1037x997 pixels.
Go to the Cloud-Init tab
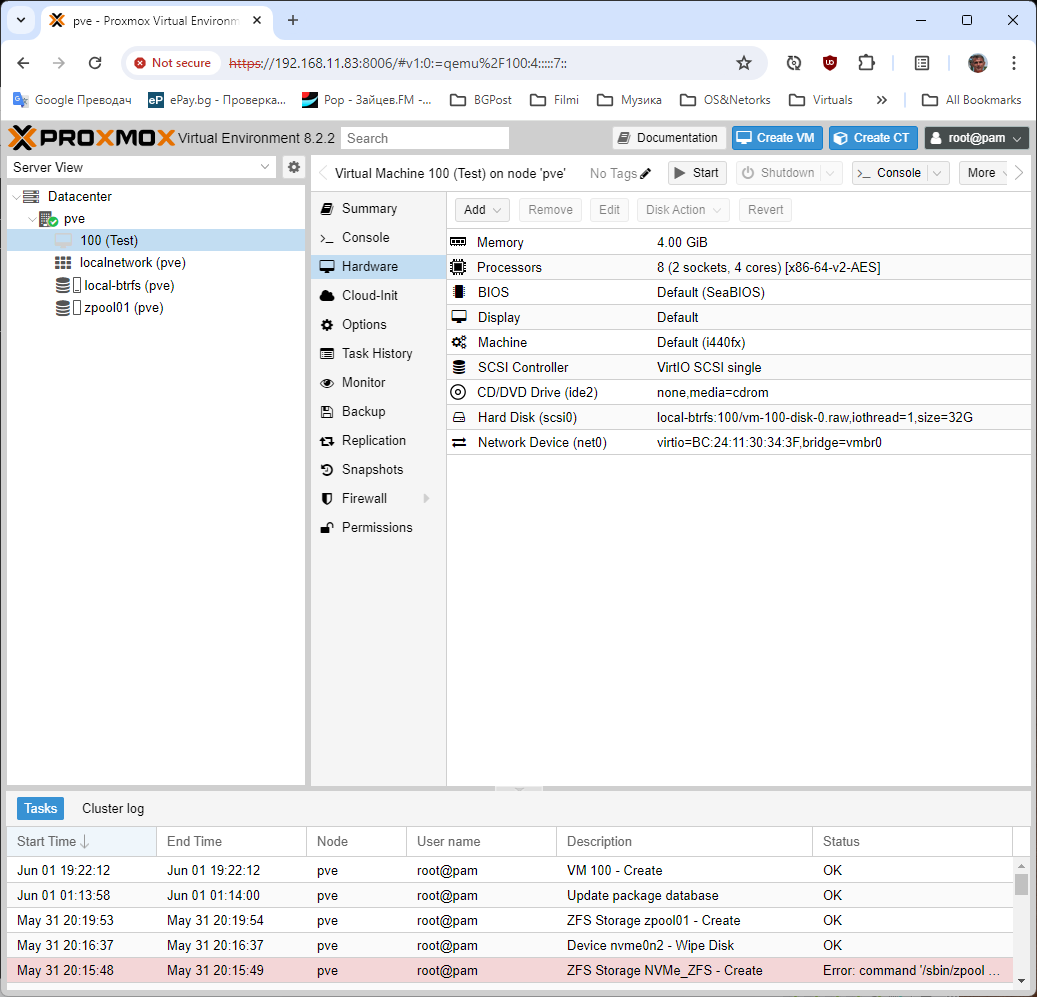pos(378,296)
